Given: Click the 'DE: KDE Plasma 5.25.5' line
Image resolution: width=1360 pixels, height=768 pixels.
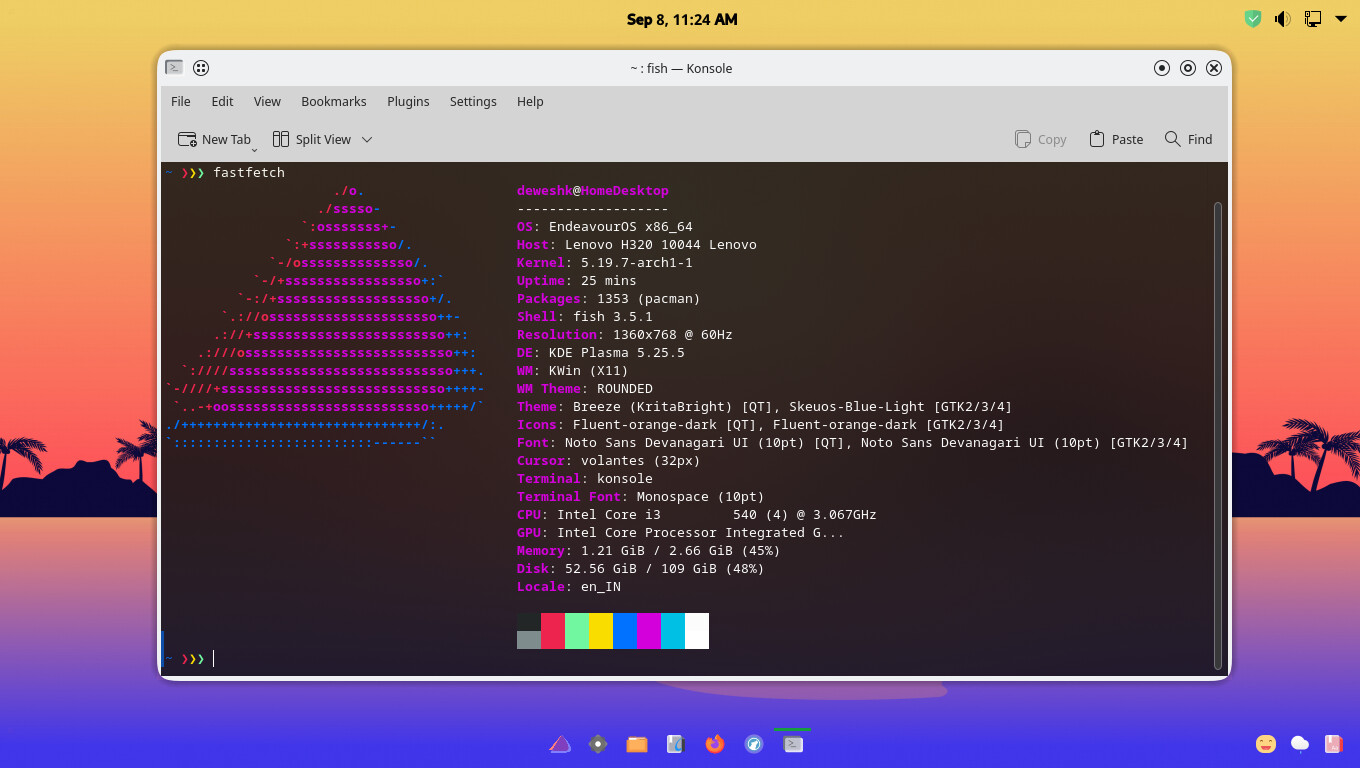Looking at the screenshot, I should [601, 353].
